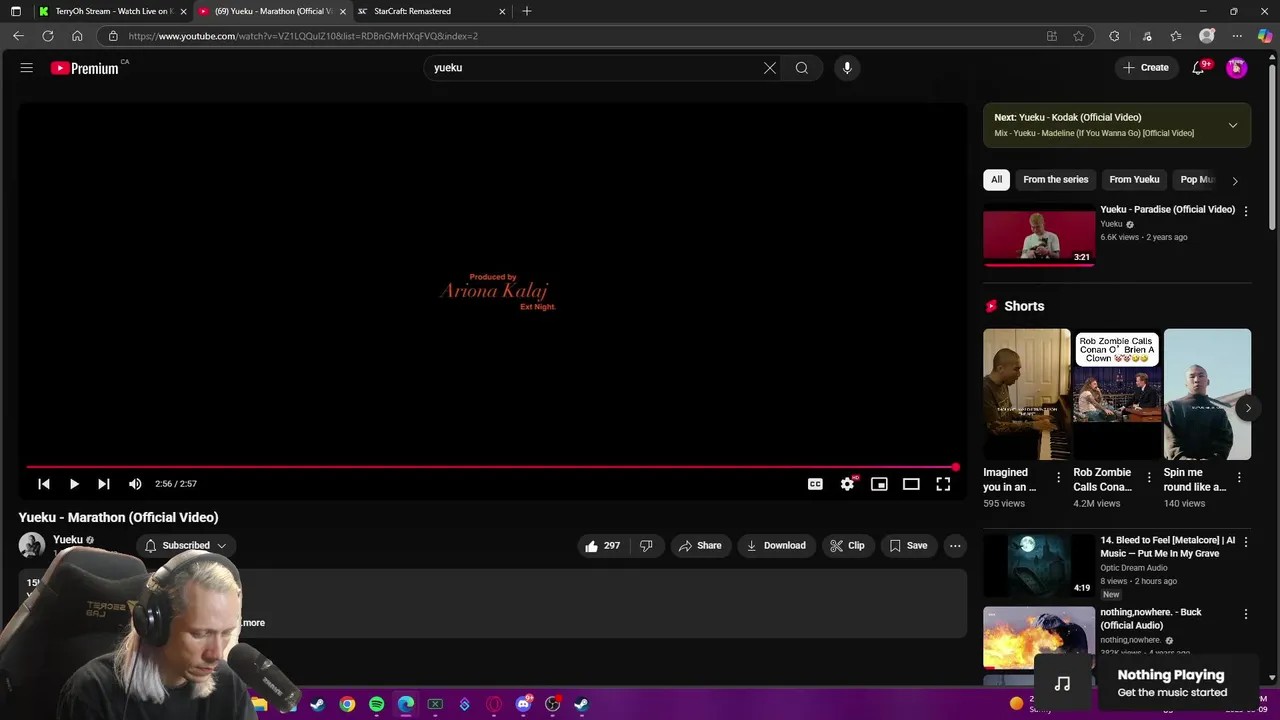This screenshot has height=720, width=1280.
Task: Open options for Imagined you short
Action: tap(1059, 478)
